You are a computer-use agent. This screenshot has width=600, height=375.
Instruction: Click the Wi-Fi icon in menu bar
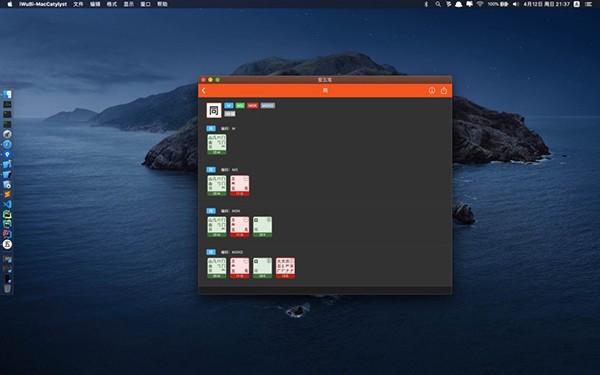(480, 4)
